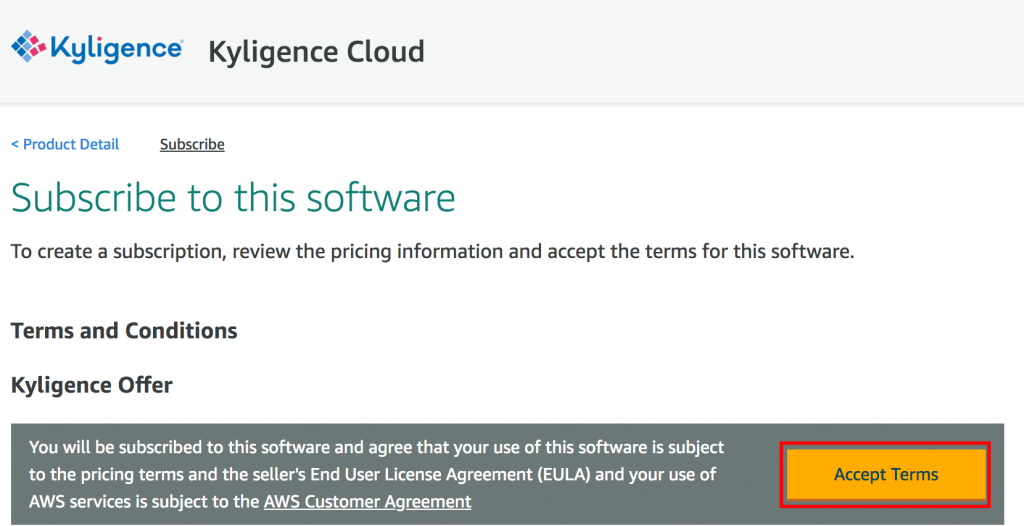Open the AWS Customer Agreement link
Image resolution: width=1024 pixels, height=526 pixels.
(x=367, y=502)
